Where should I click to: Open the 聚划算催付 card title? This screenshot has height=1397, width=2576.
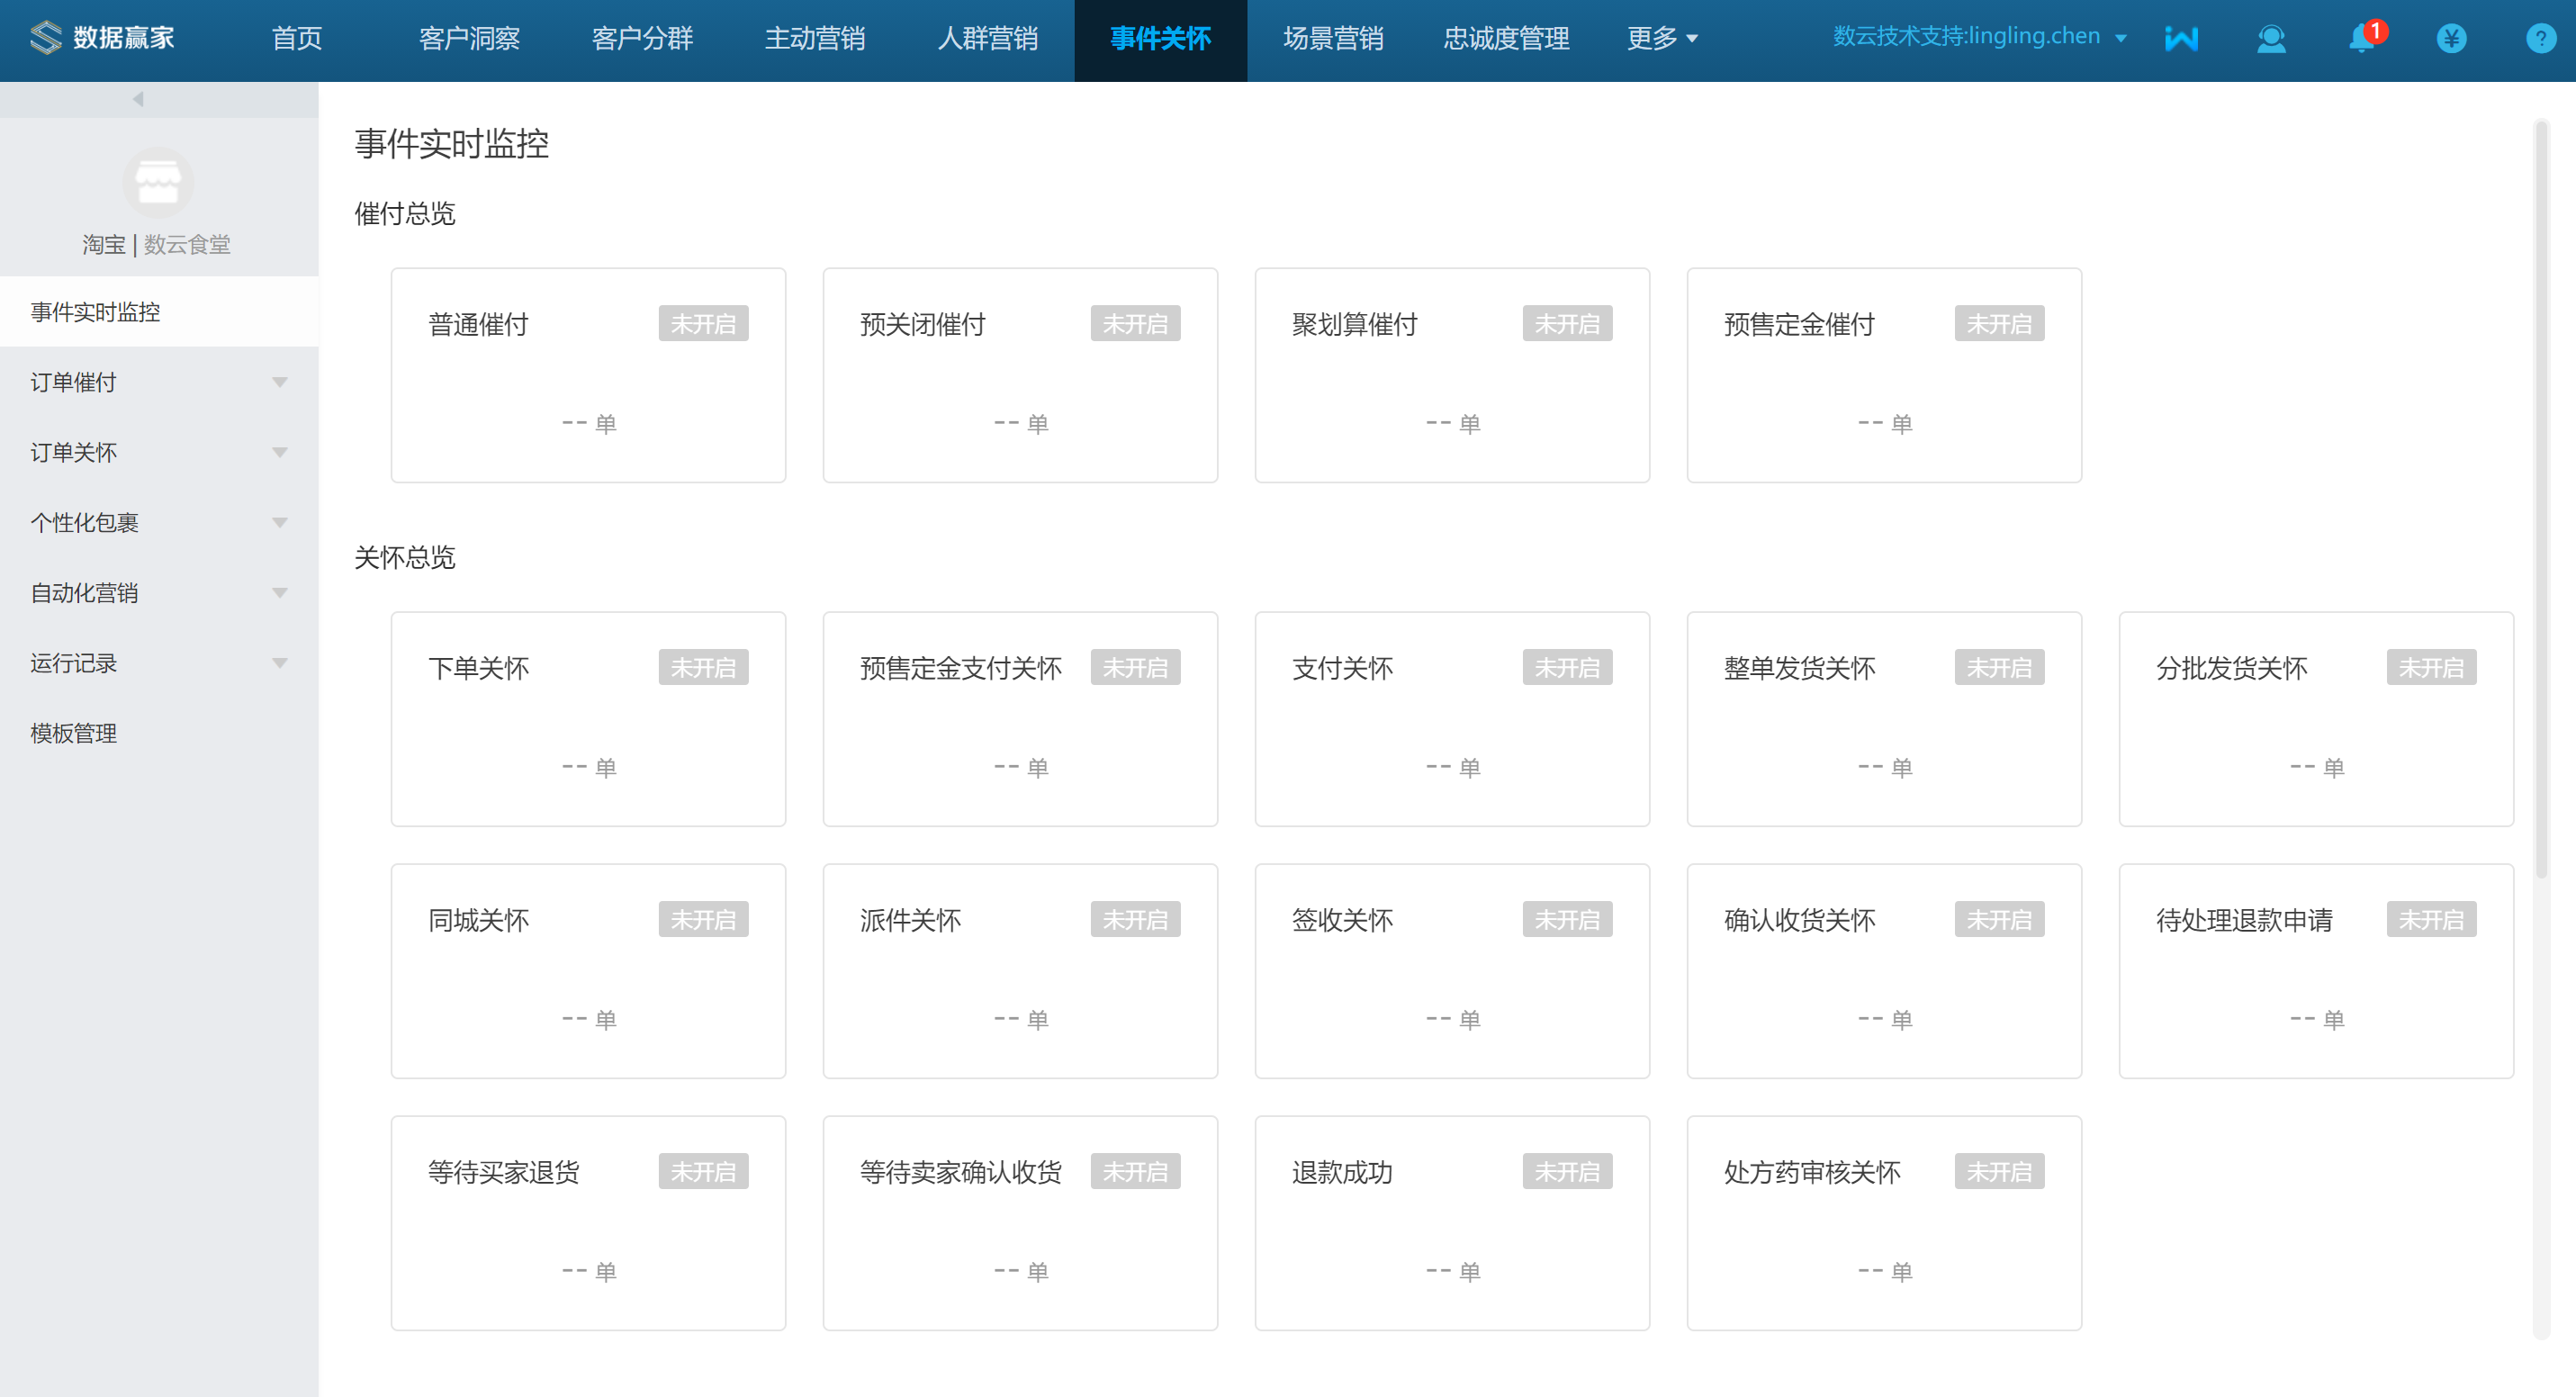point(1355,325)
